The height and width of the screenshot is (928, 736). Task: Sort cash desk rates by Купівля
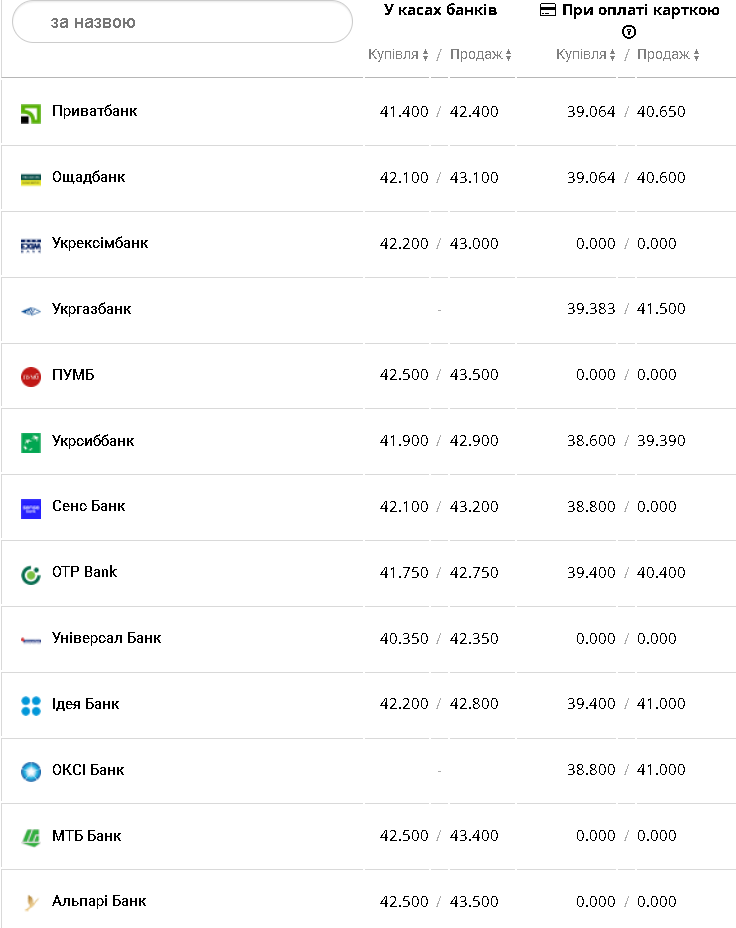point(398,55)
